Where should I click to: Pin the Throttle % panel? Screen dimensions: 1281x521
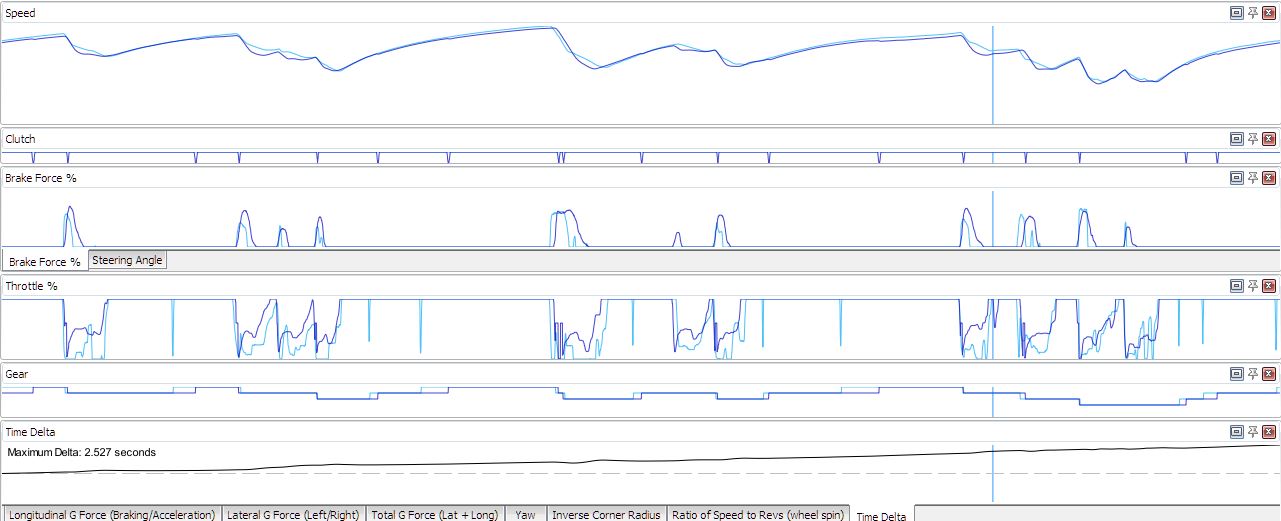[1253, 286]
